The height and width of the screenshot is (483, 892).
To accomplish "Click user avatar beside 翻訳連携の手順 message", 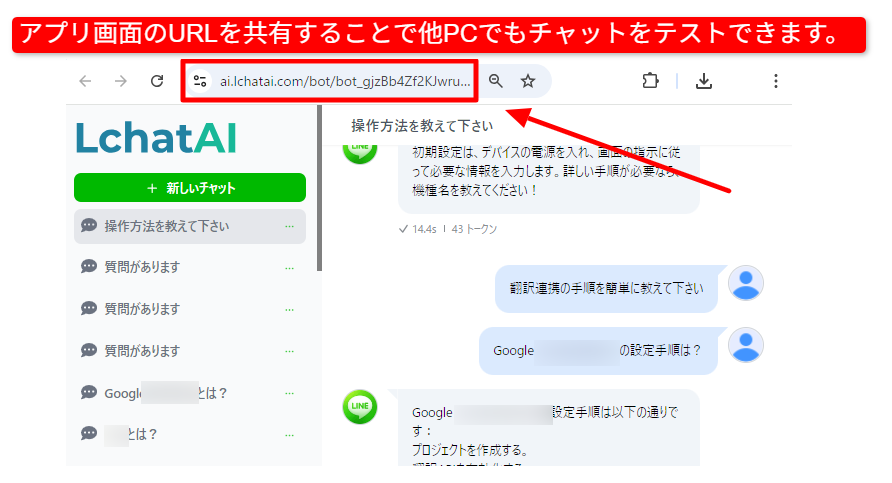I will [x=746, y=285].
